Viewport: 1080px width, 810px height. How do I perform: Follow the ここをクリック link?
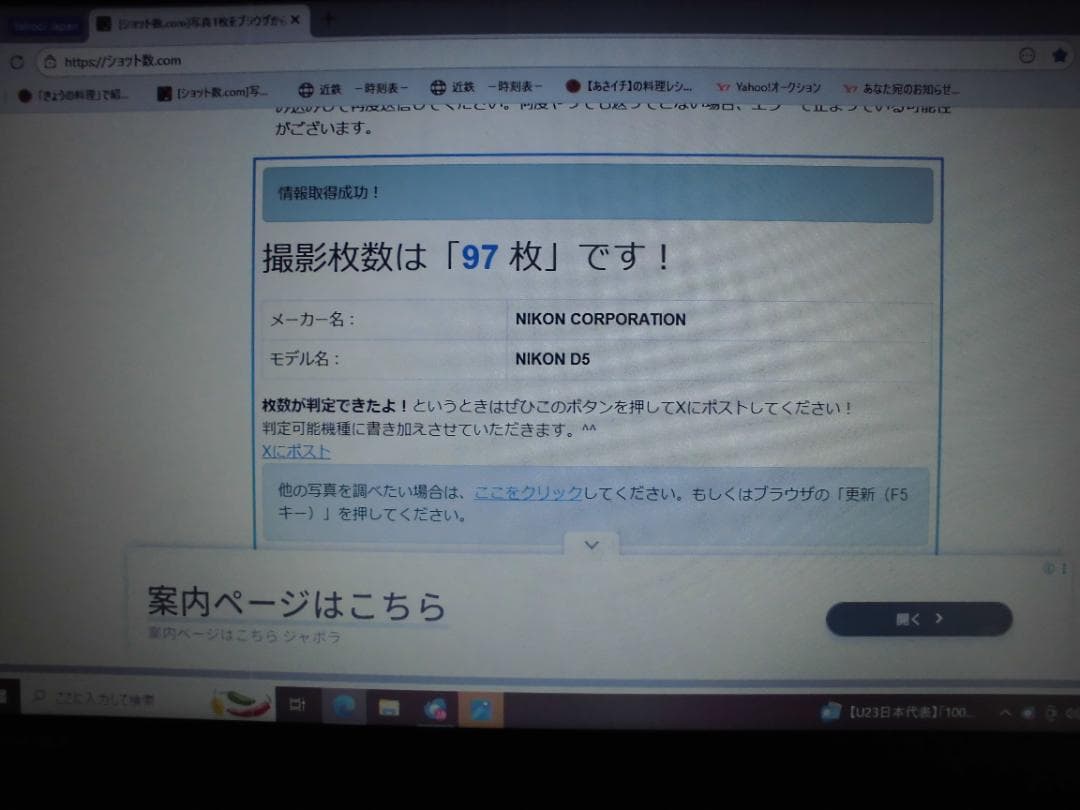coord(528,492)
